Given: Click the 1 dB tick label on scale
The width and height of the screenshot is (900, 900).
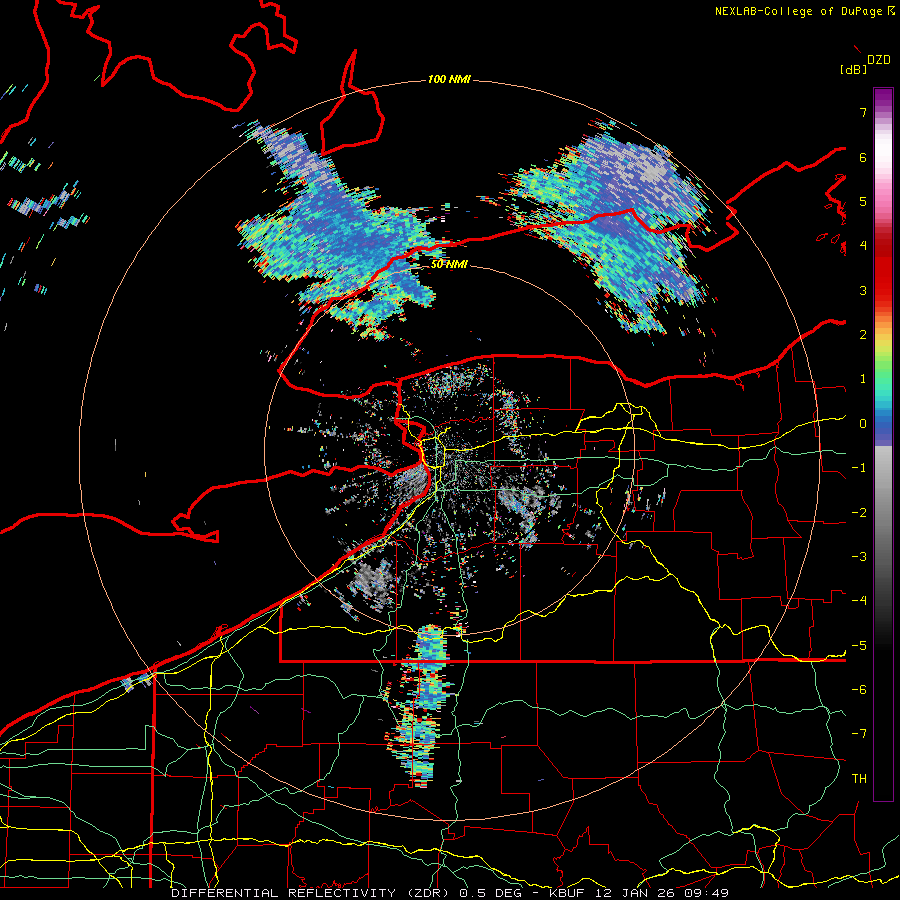Looking at the screenshot, I should 863,379.
